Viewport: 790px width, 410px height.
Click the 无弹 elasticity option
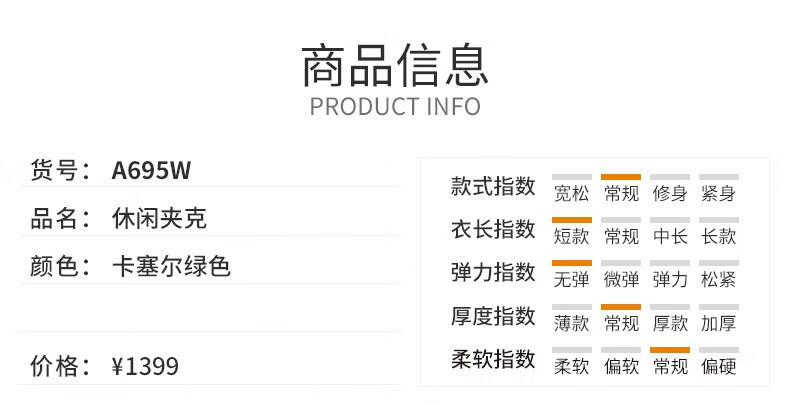(x=571, y=280)
